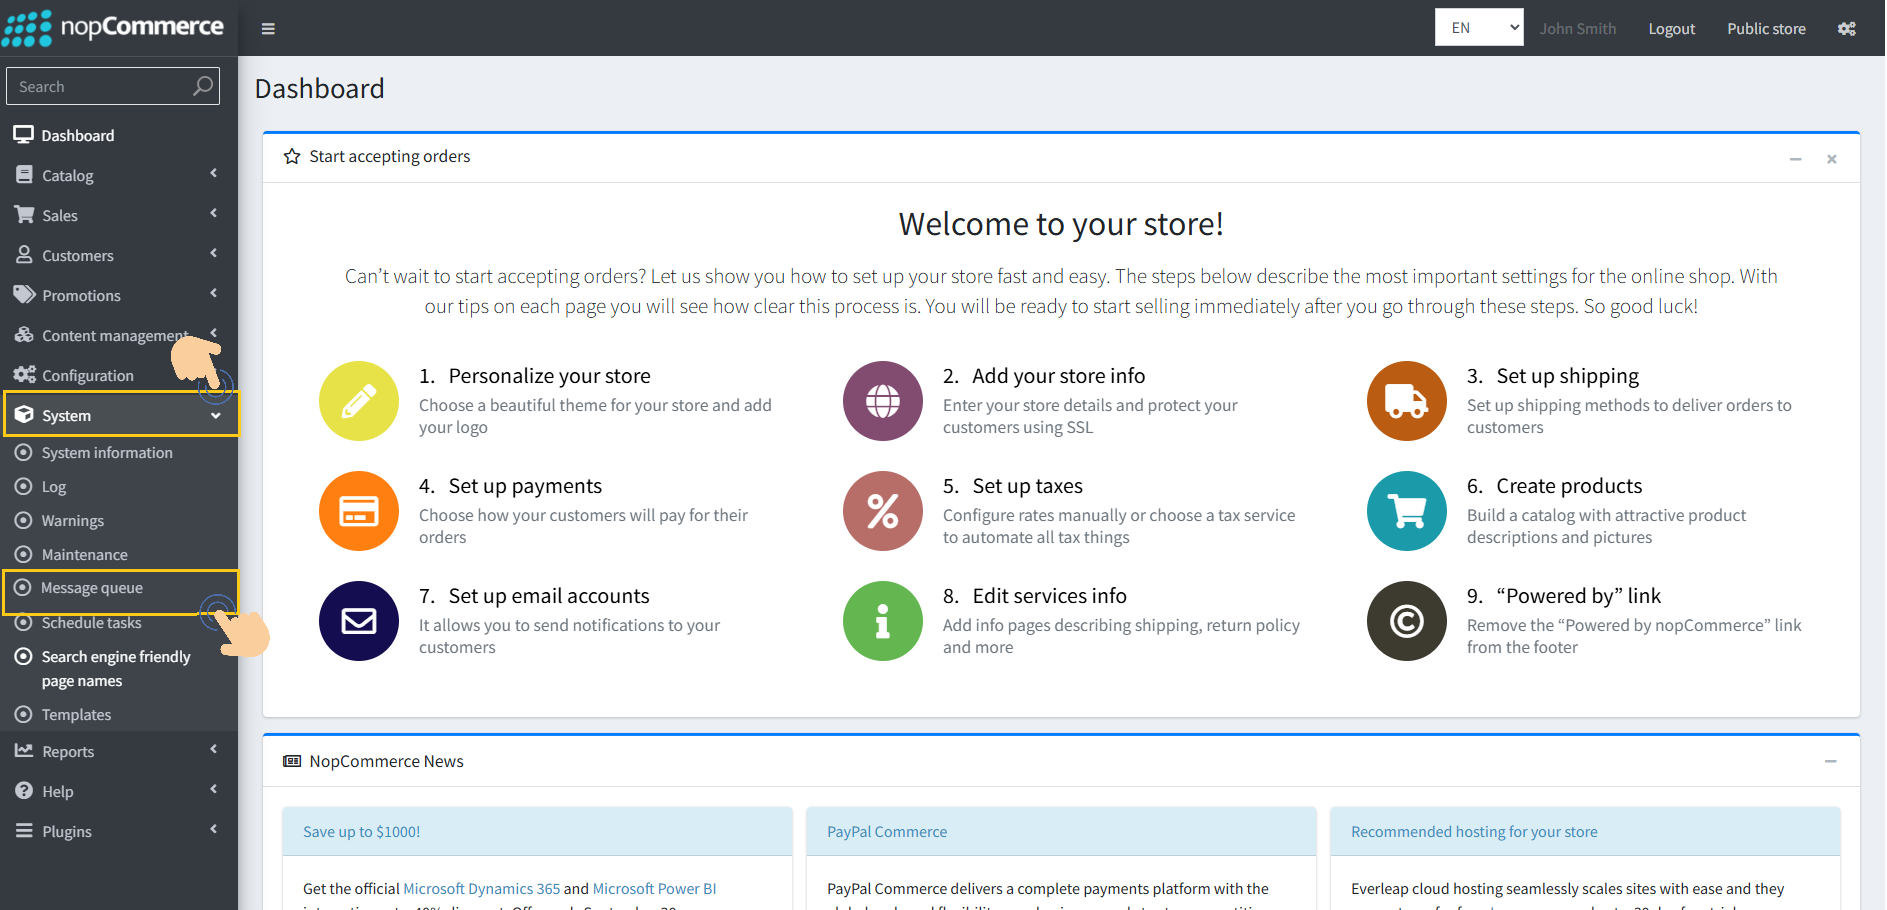This screenshot has width=1887, height=910.
Task: Open the Public store link
Action: click(1765, 29)
